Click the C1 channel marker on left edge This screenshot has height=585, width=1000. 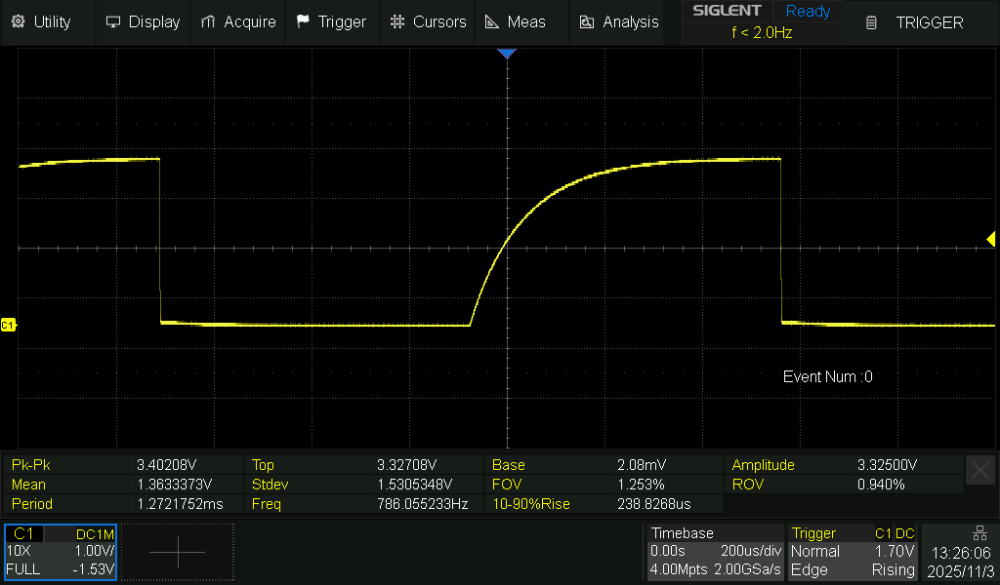[8, 324]
